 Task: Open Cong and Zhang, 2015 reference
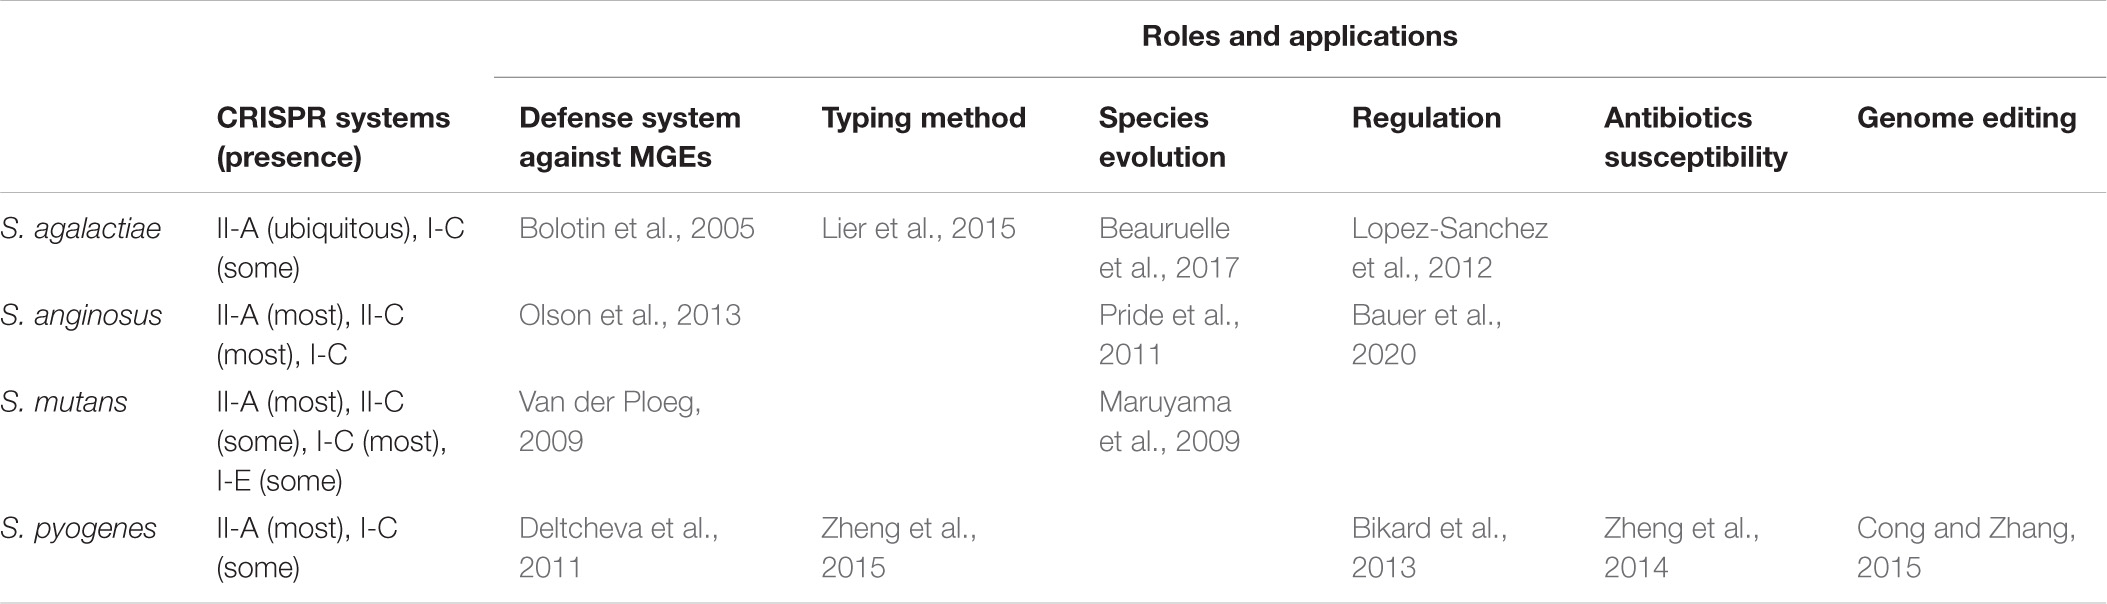click(1966, 548)
